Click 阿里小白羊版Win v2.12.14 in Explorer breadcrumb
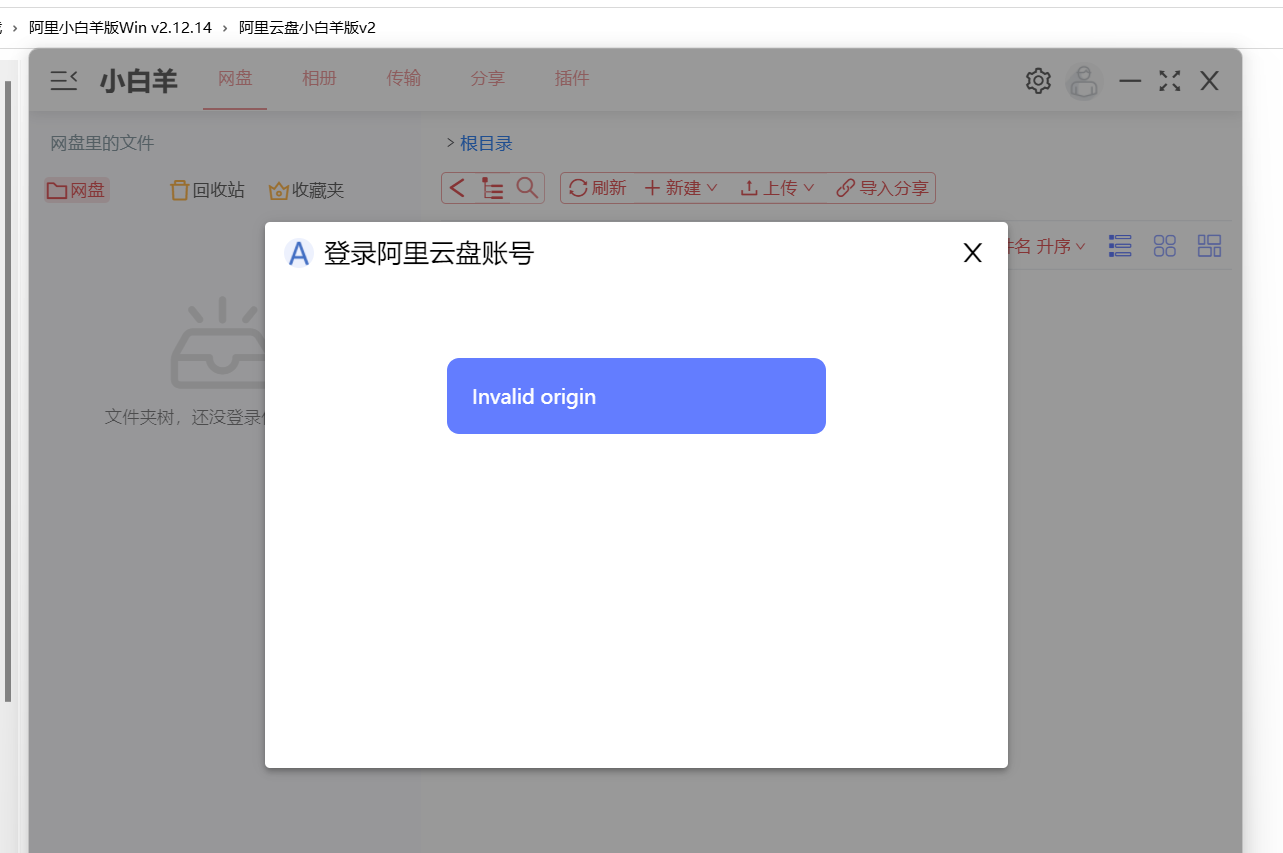The height and width of the screenshot is (853, 1283). point(120,27)
